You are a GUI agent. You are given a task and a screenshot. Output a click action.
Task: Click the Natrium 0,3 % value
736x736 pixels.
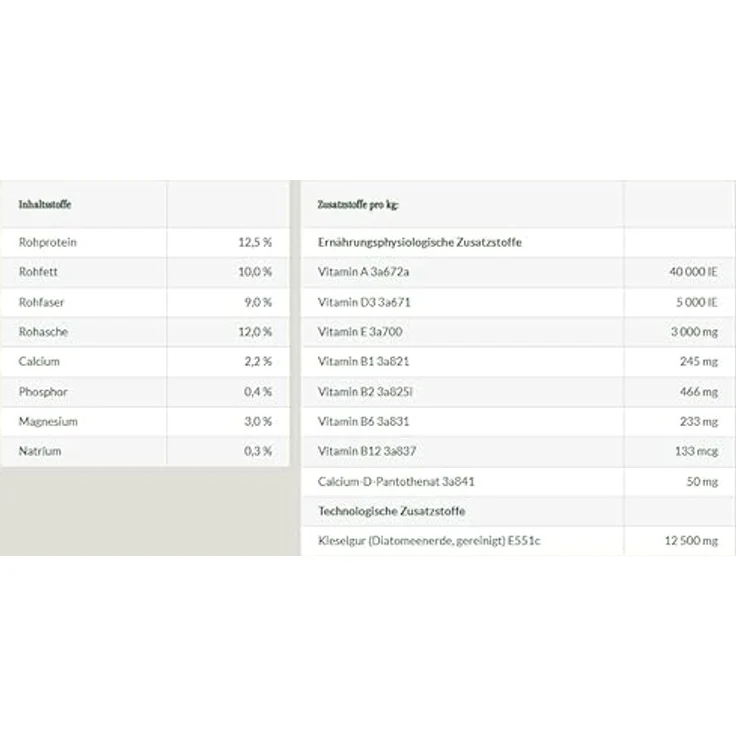[x=258, y=451]
